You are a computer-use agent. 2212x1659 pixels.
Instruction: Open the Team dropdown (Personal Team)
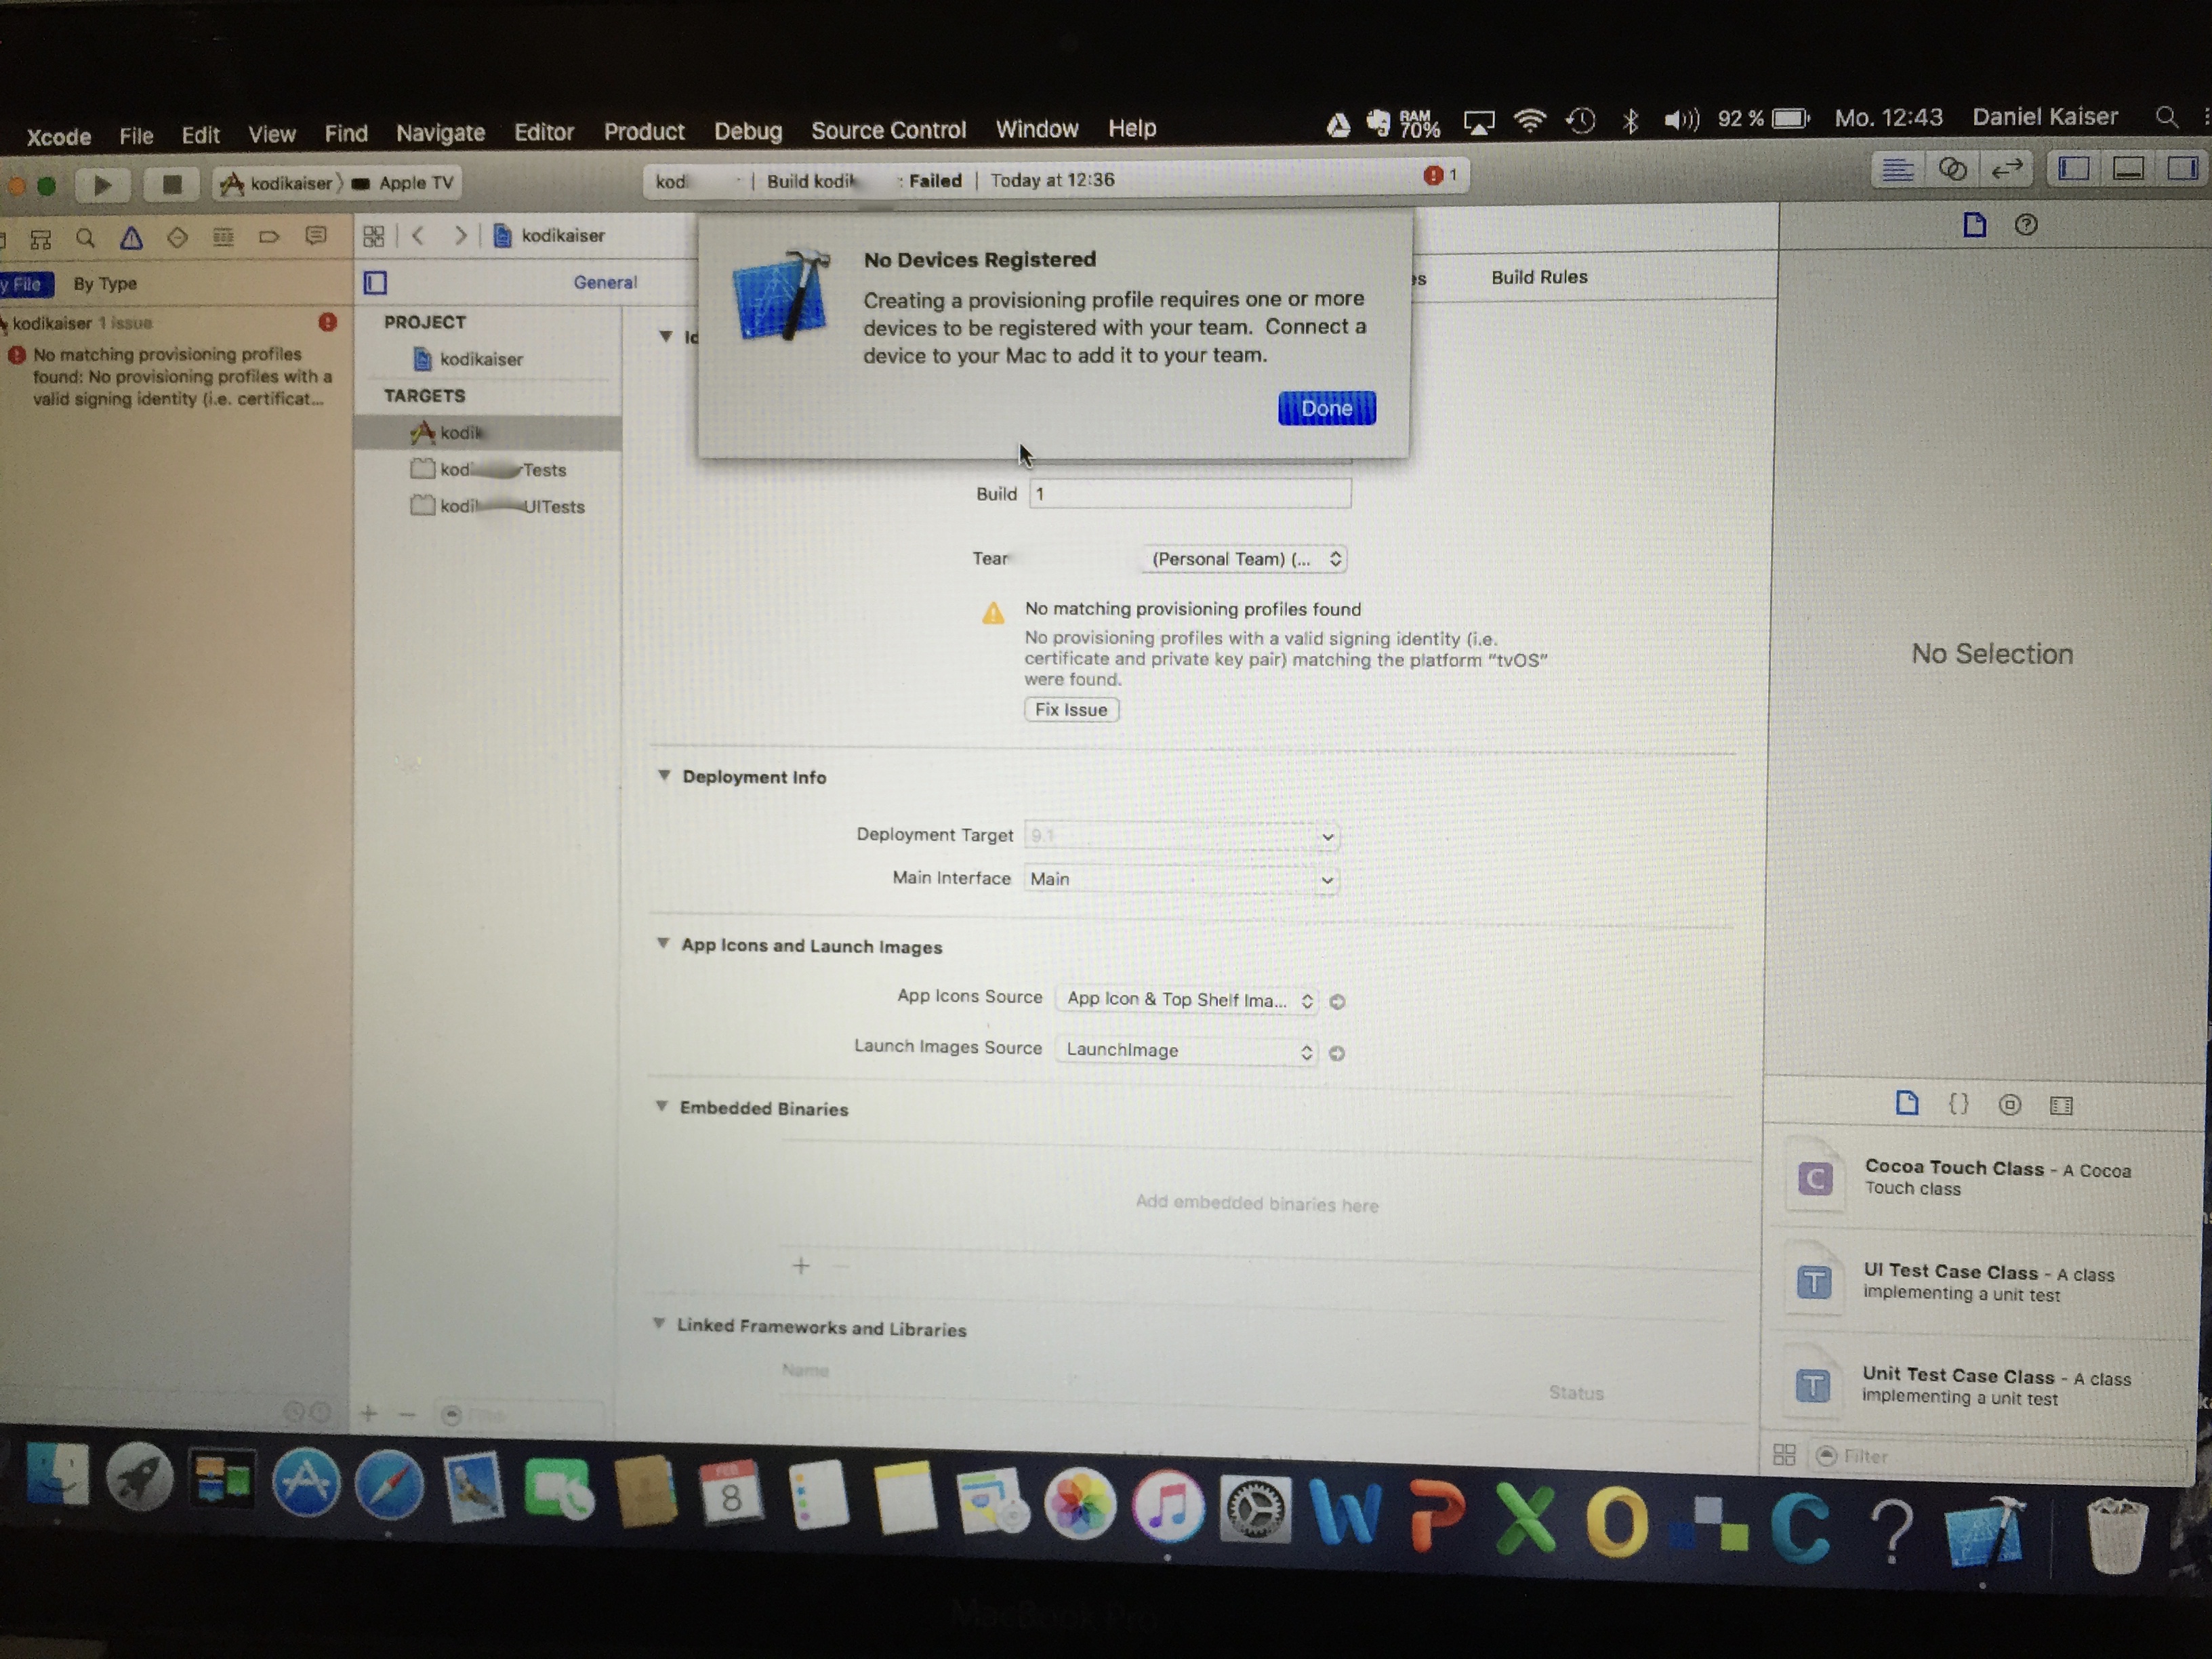[1244, 559]
